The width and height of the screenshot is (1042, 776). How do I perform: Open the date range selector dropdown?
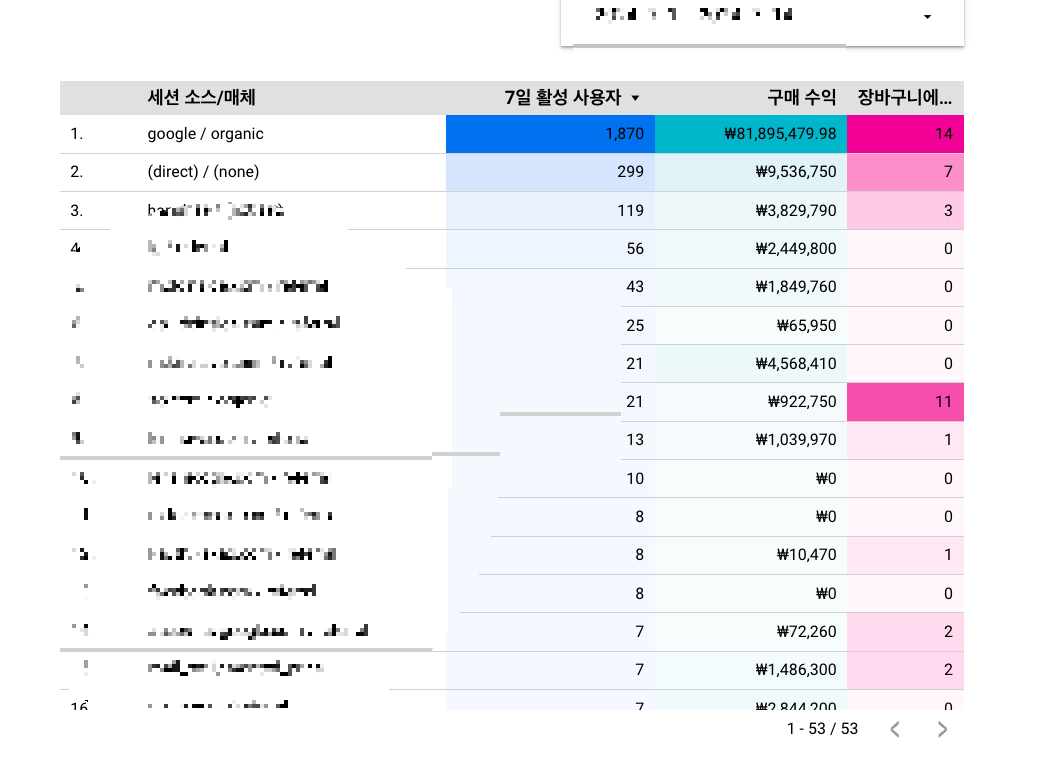pyautogui.click(x=926, y=15)
